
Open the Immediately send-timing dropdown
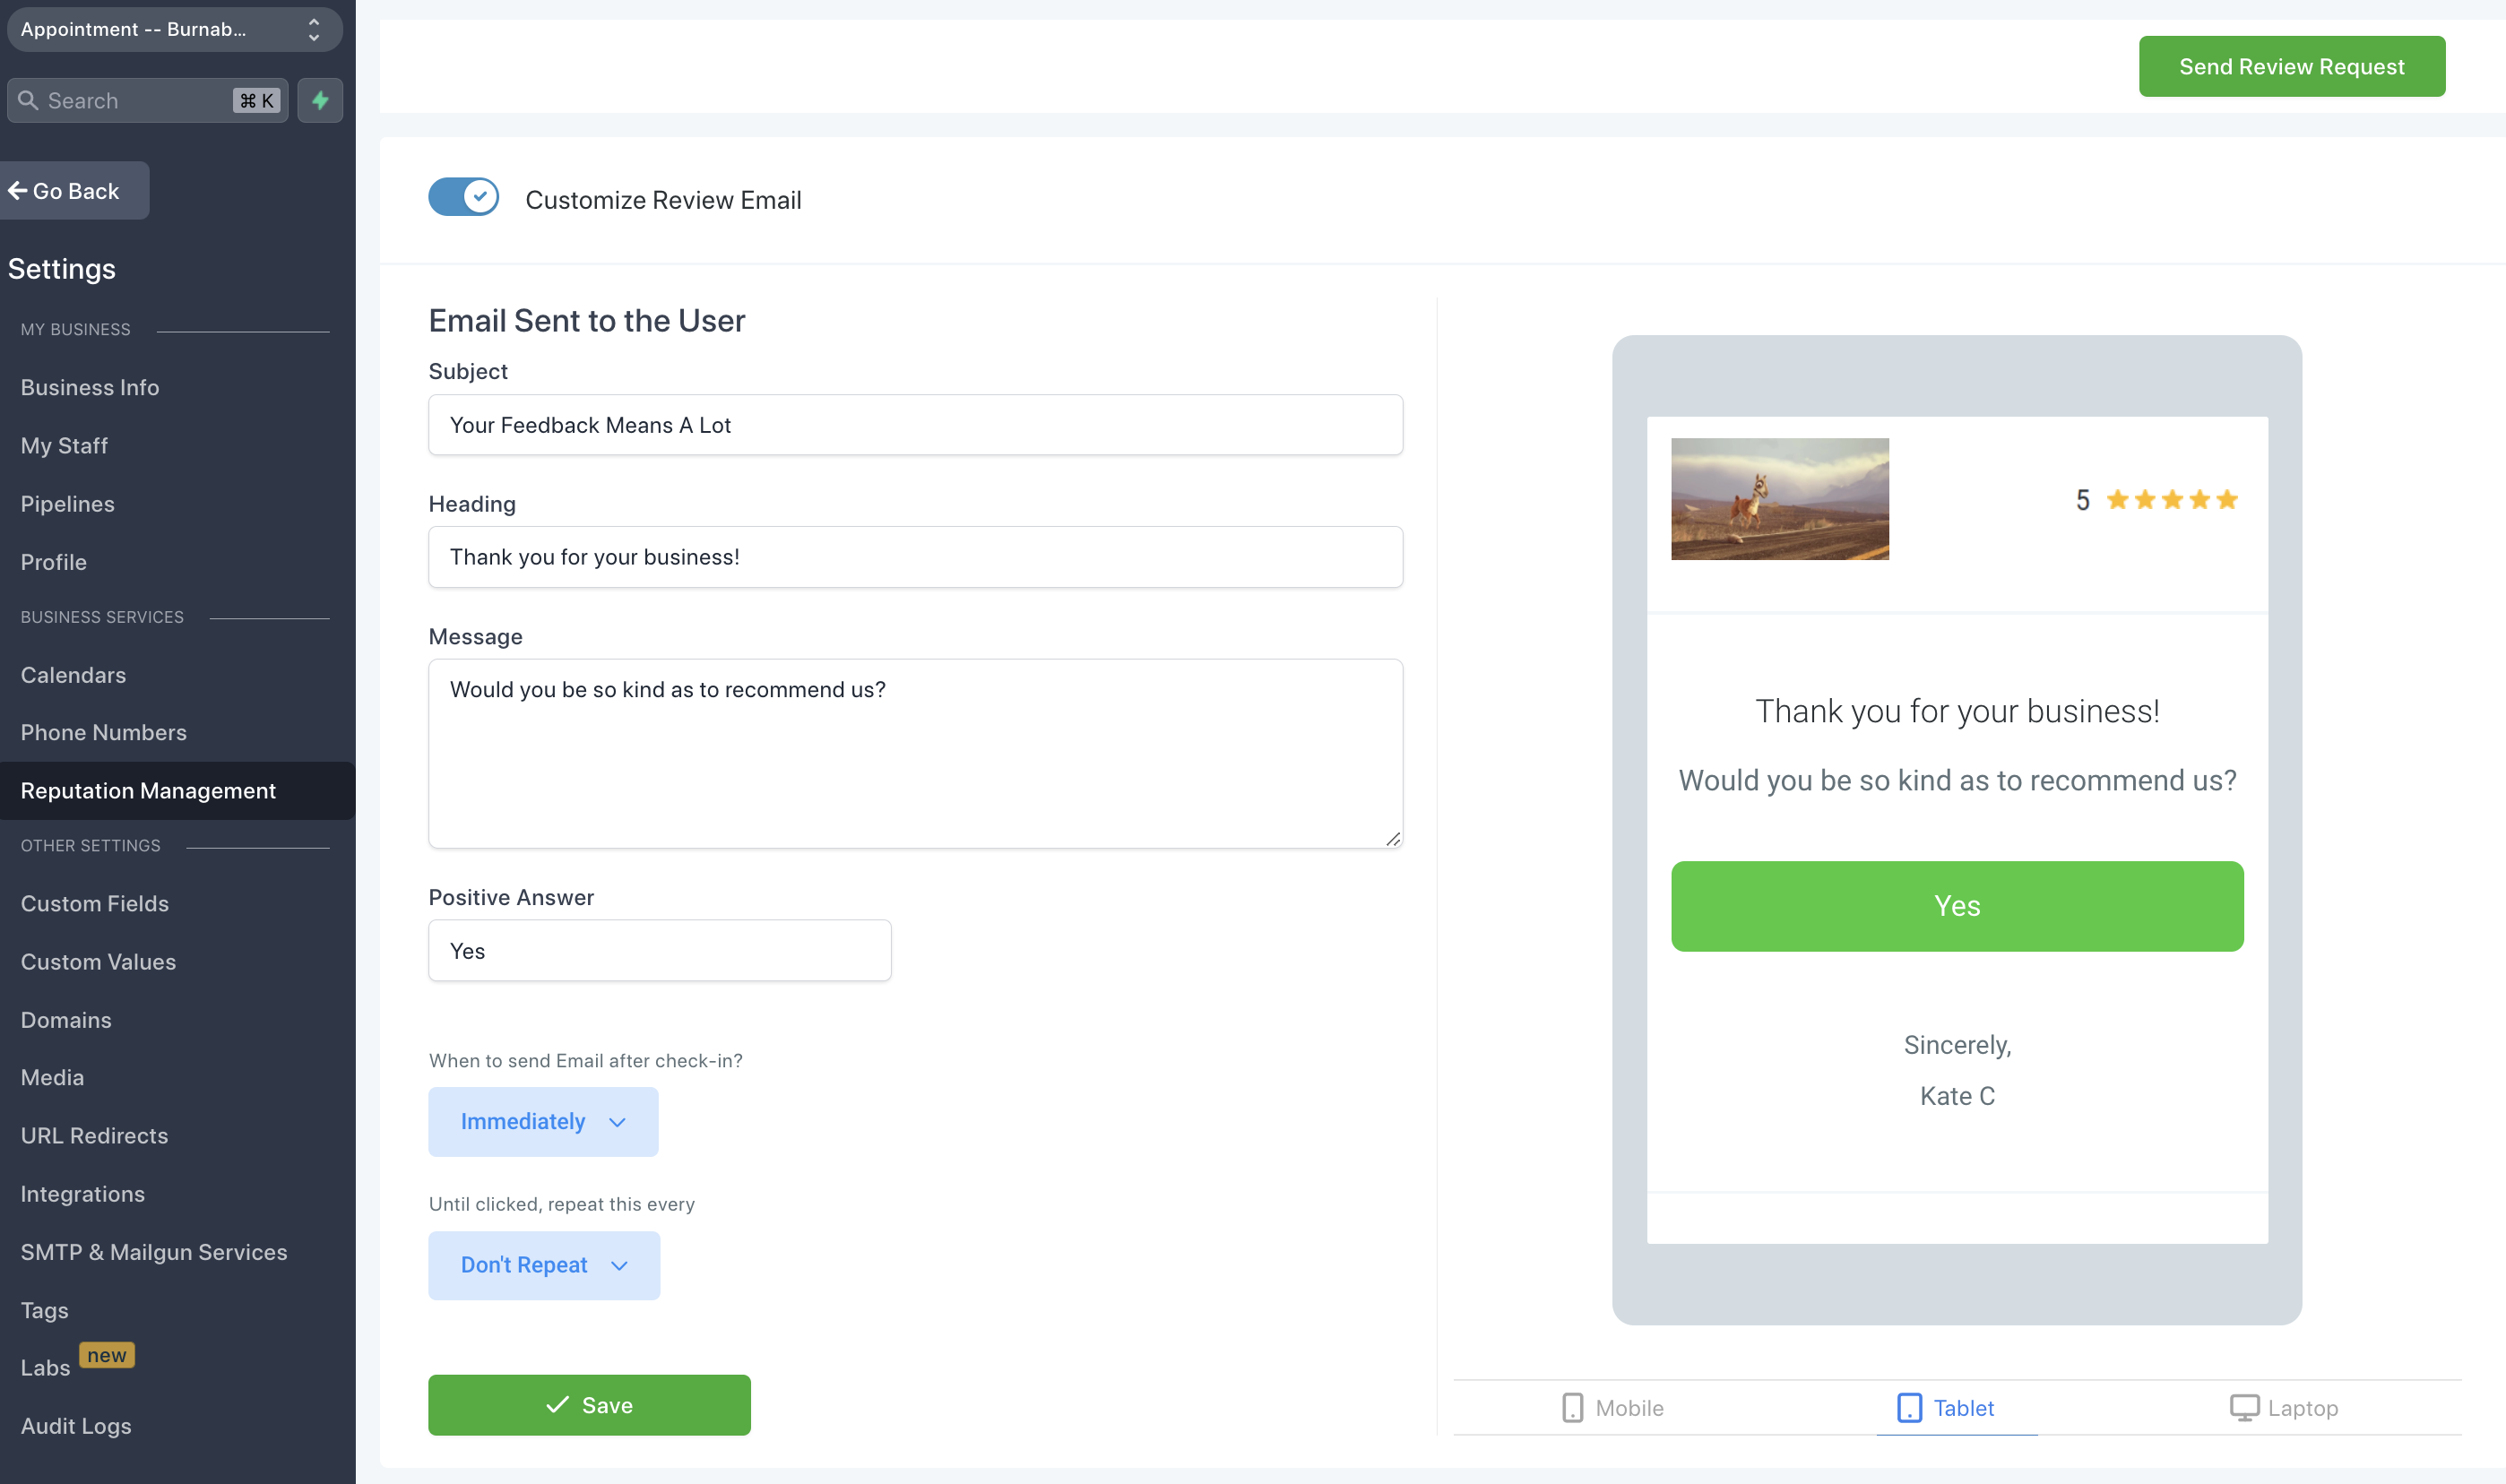click(x=543, y=1121)
